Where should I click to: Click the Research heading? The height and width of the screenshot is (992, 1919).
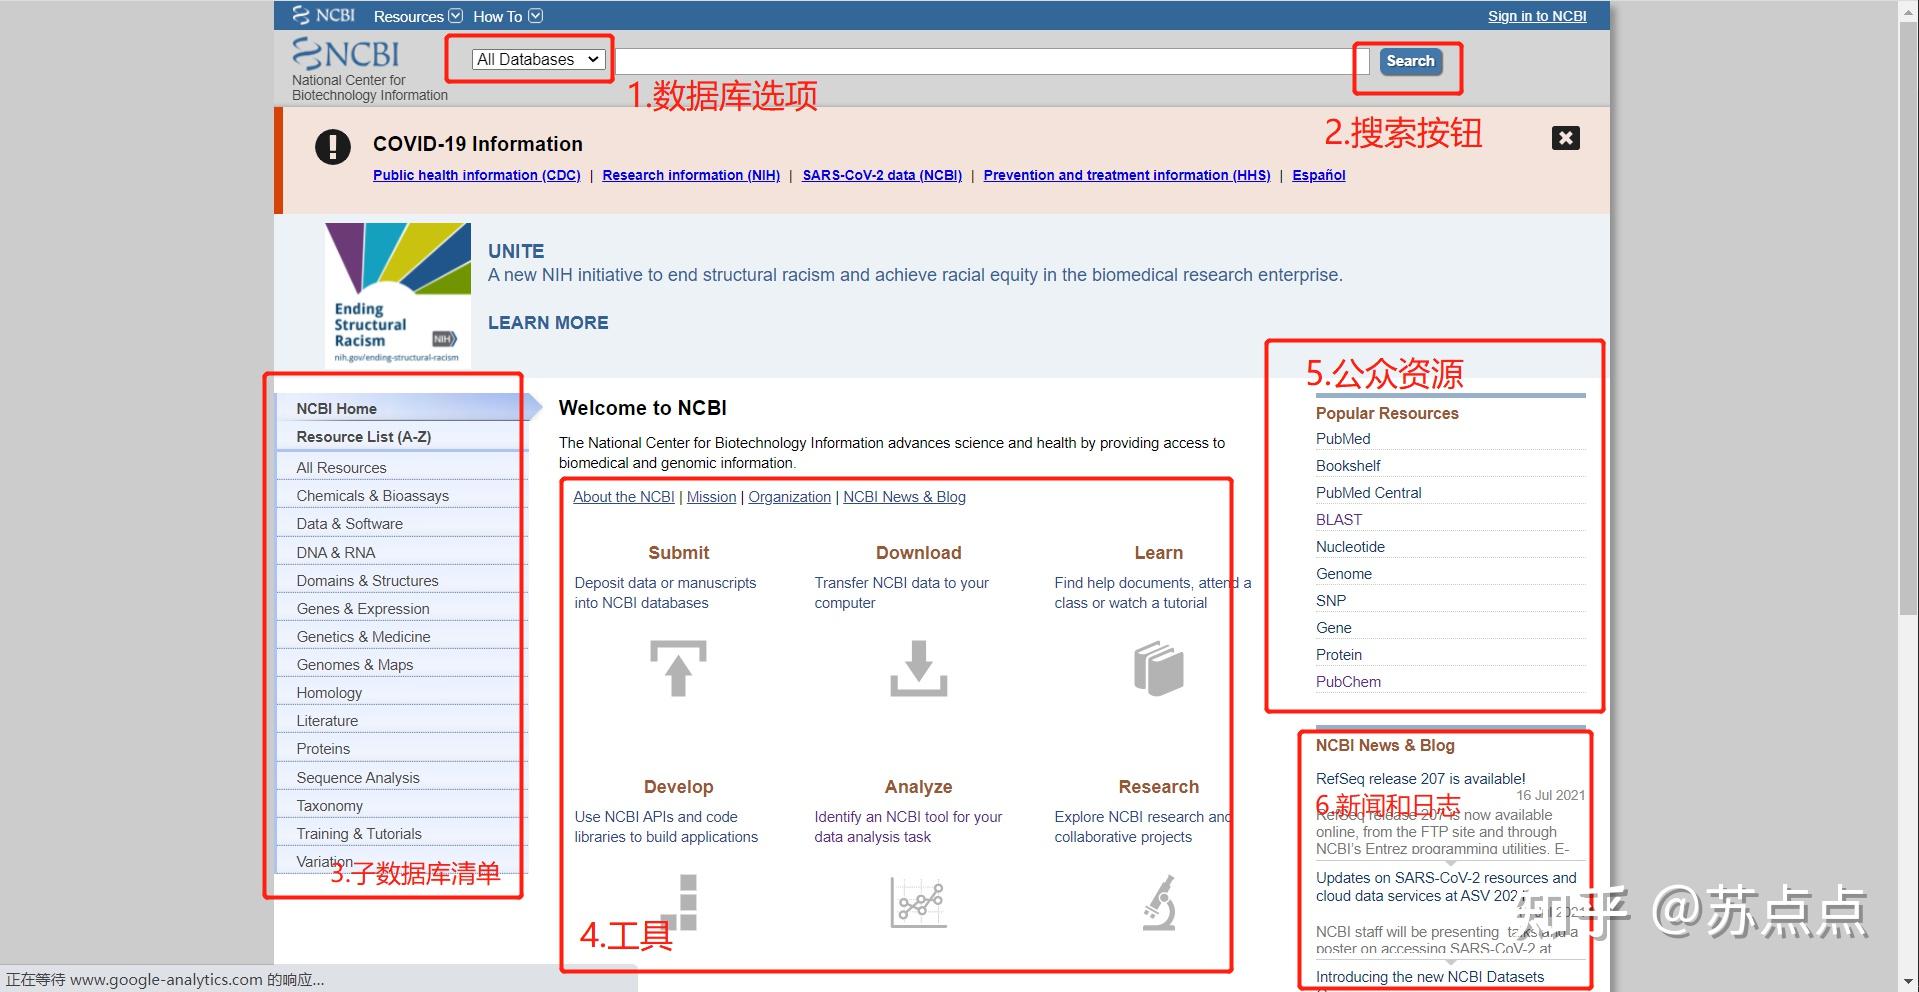(1158, 787)
